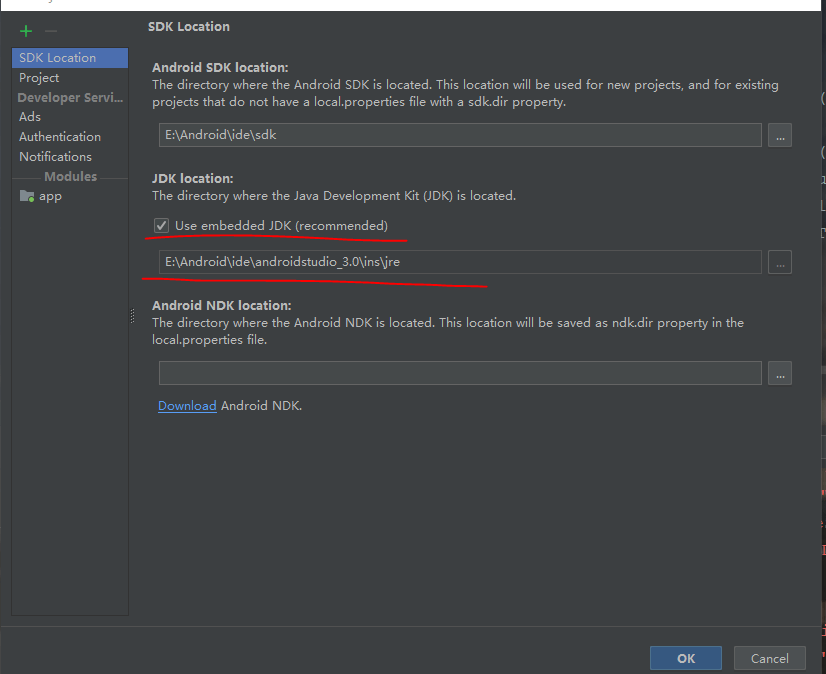Click the scrollbar on the right edge
The image size is (826, 674).
coord(823,300)
